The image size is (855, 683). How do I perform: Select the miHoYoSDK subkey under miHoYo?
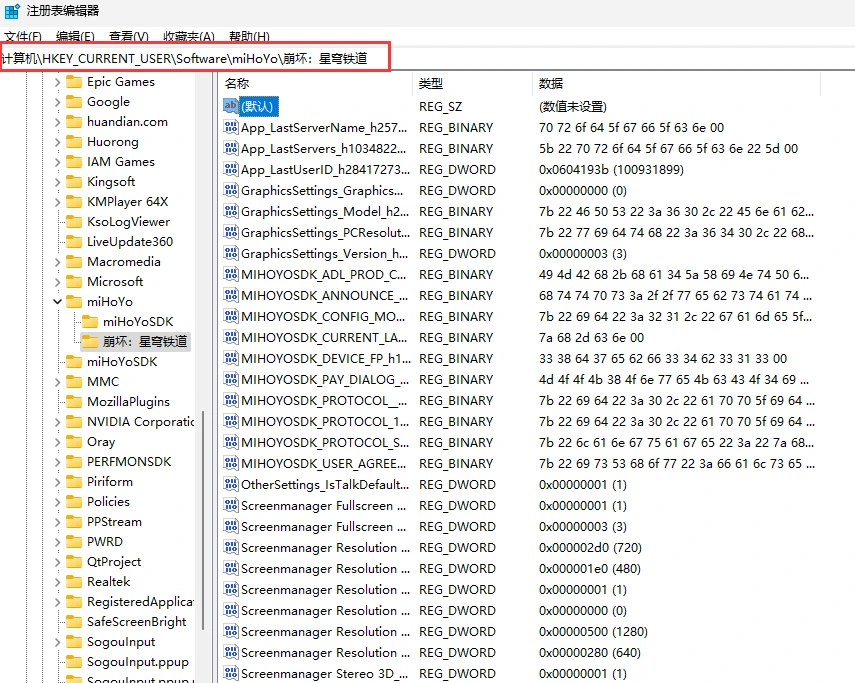138,322
